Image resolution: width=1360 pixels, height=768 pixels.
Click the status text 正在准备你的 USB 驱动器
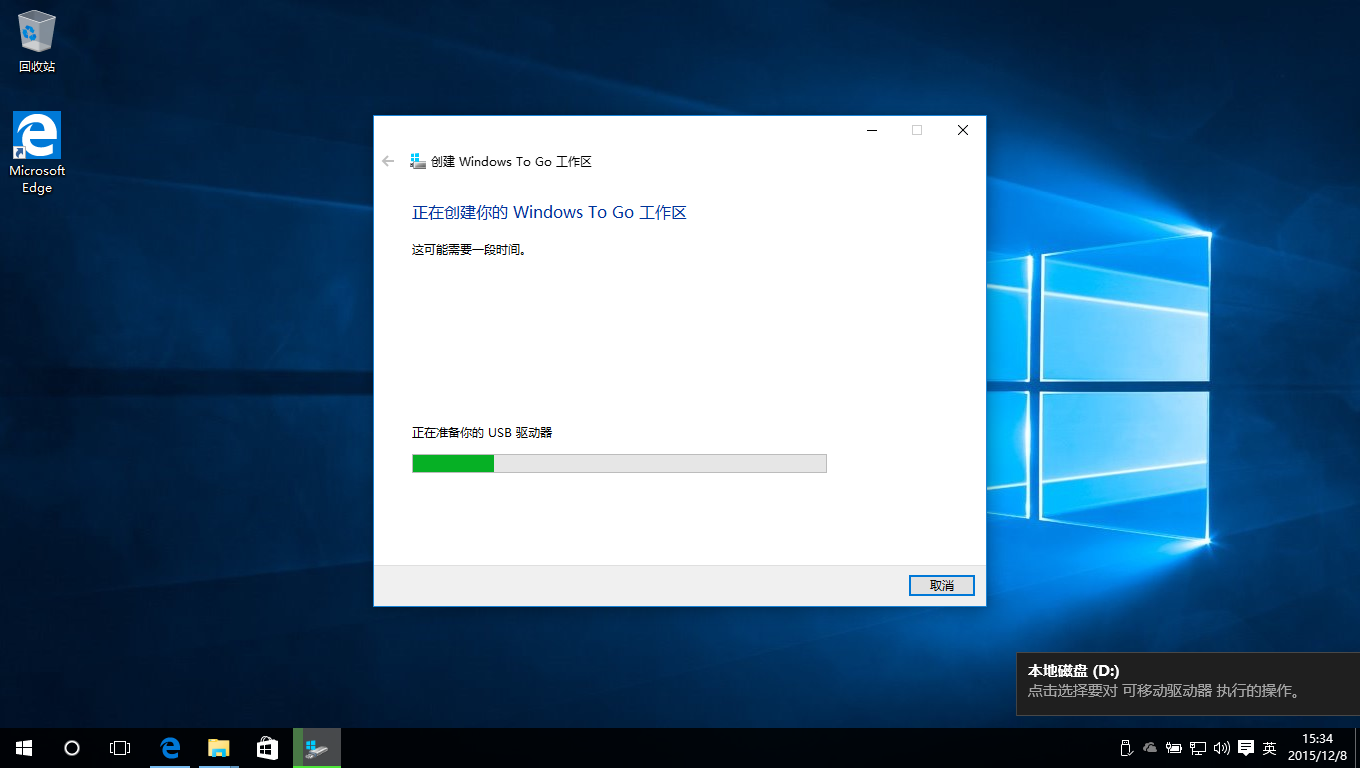[x=482, y=433]
